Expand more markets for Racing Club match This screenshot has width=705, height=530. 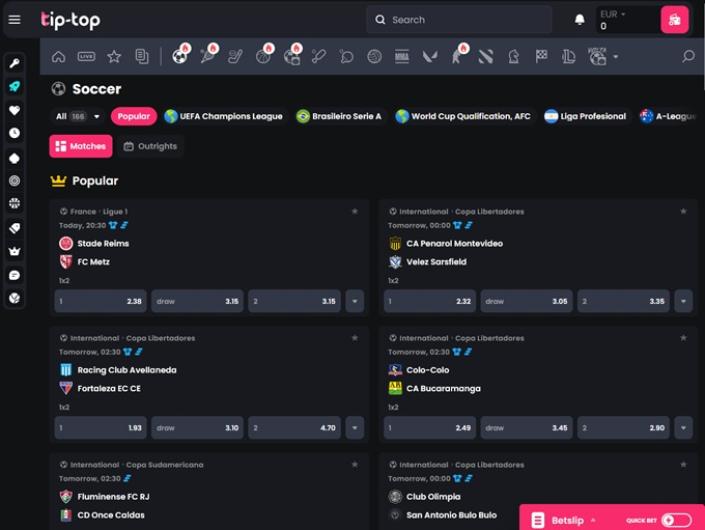pos(354,428)
